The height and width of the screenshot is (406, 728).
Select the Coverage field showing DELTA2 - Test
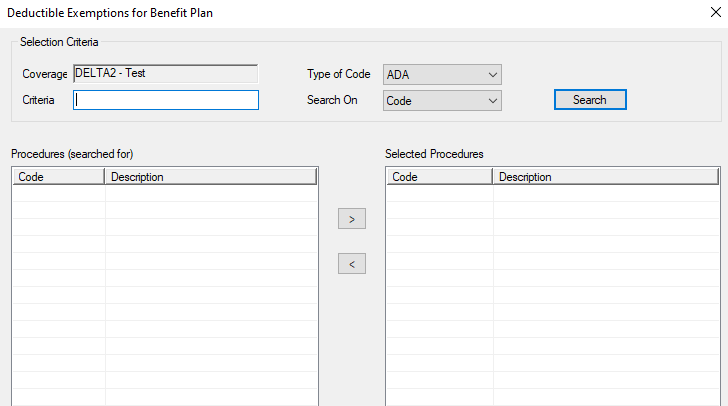pos(165,74)
